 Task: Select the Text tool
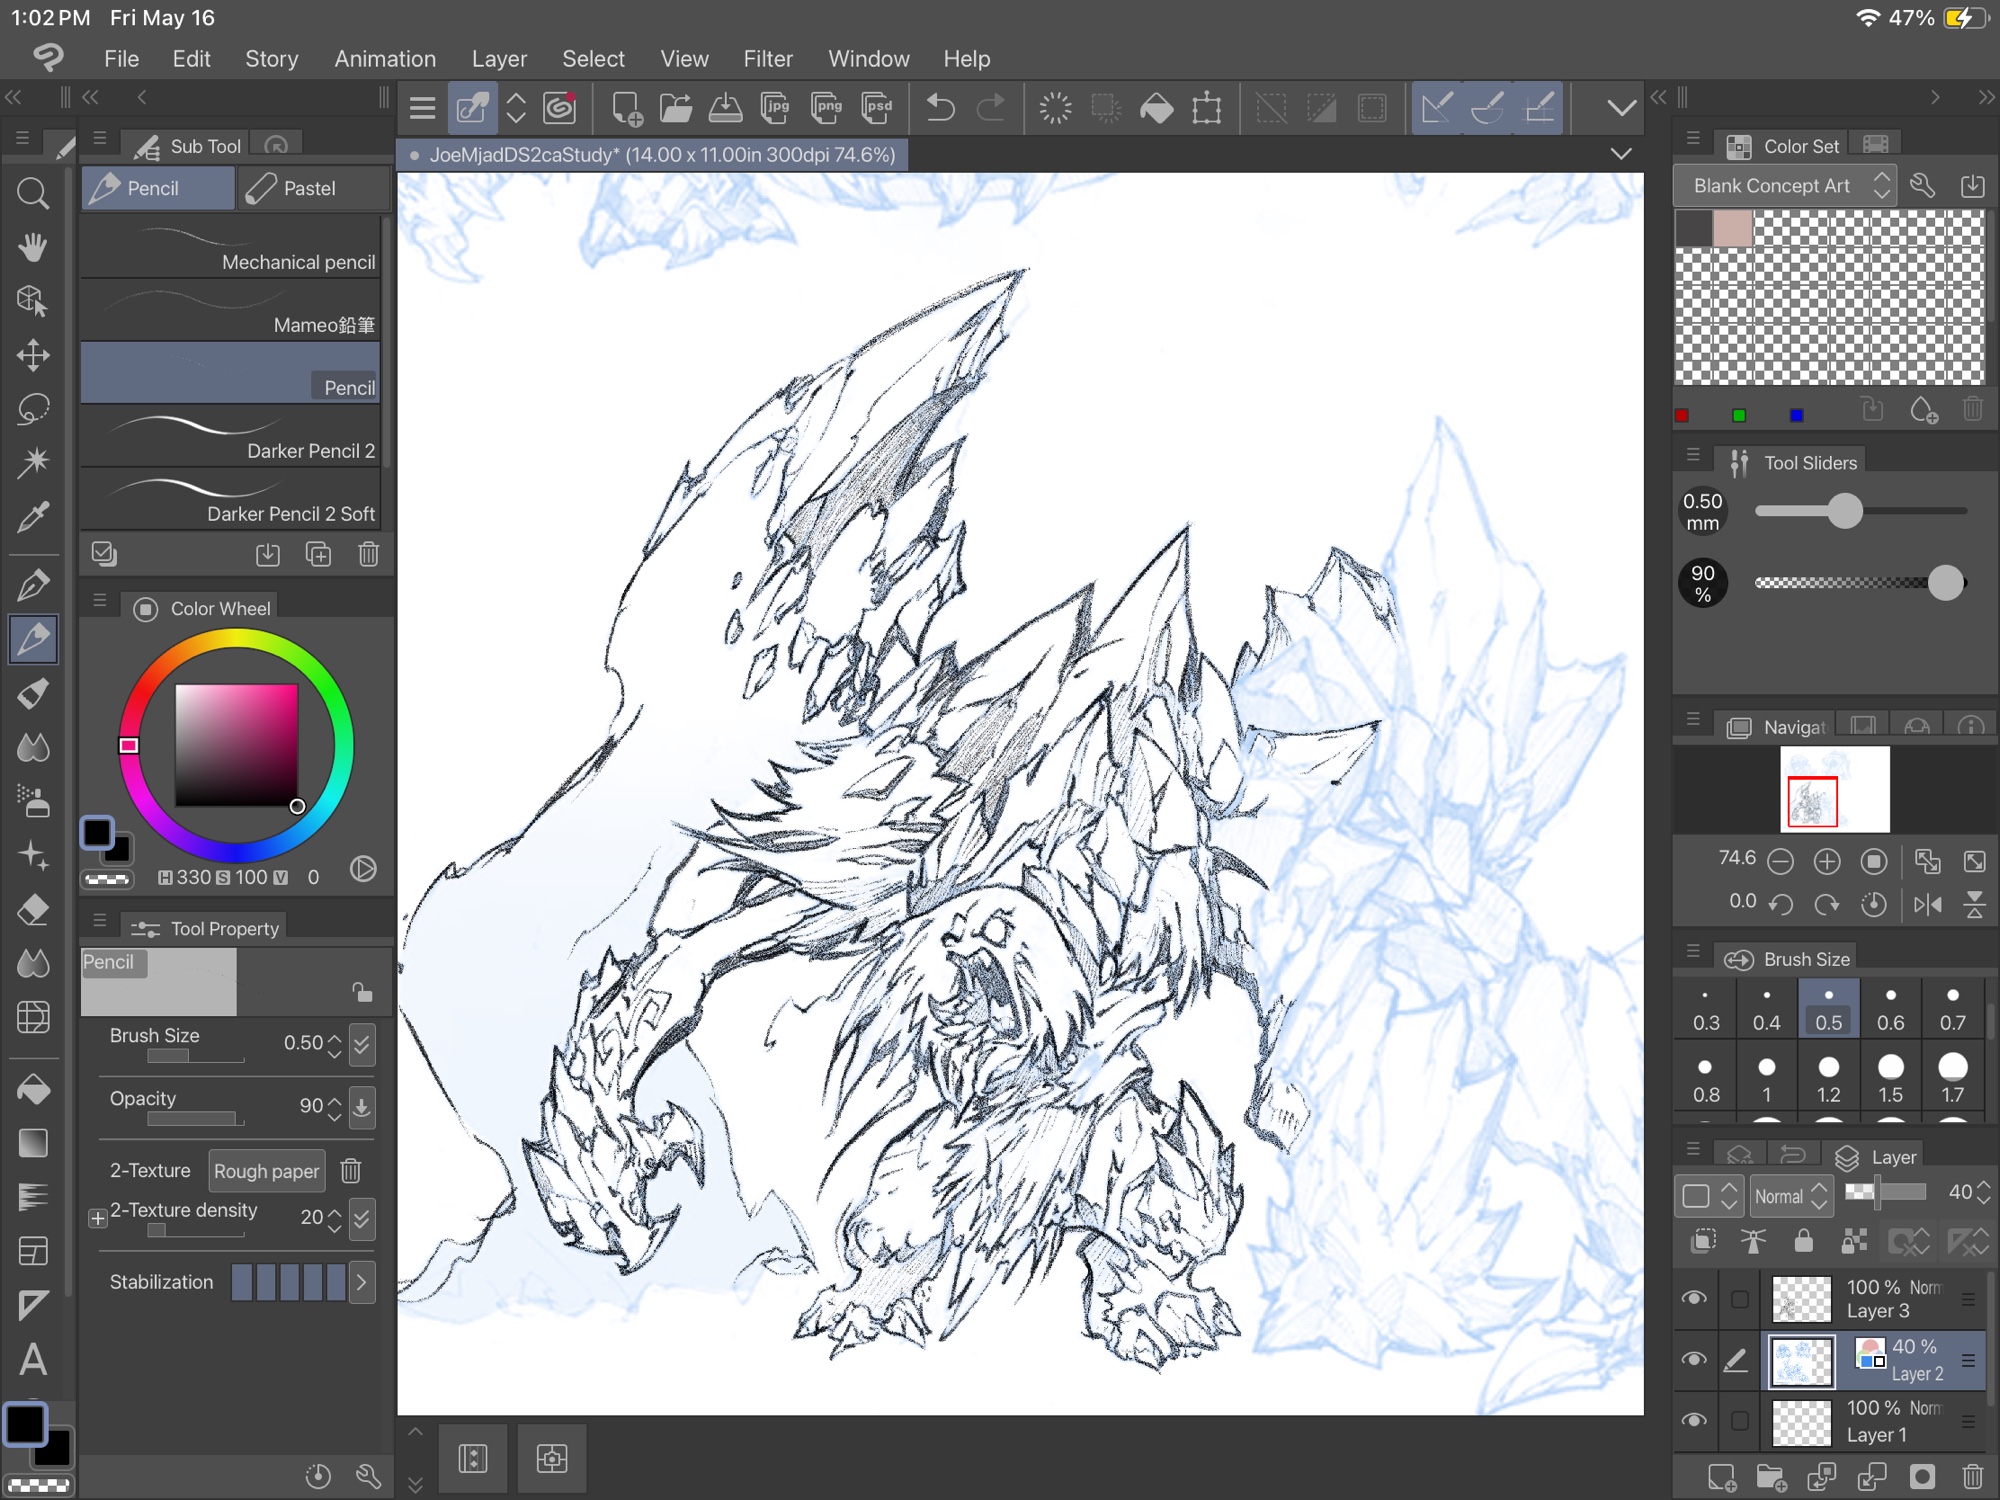pos(33,1359)
